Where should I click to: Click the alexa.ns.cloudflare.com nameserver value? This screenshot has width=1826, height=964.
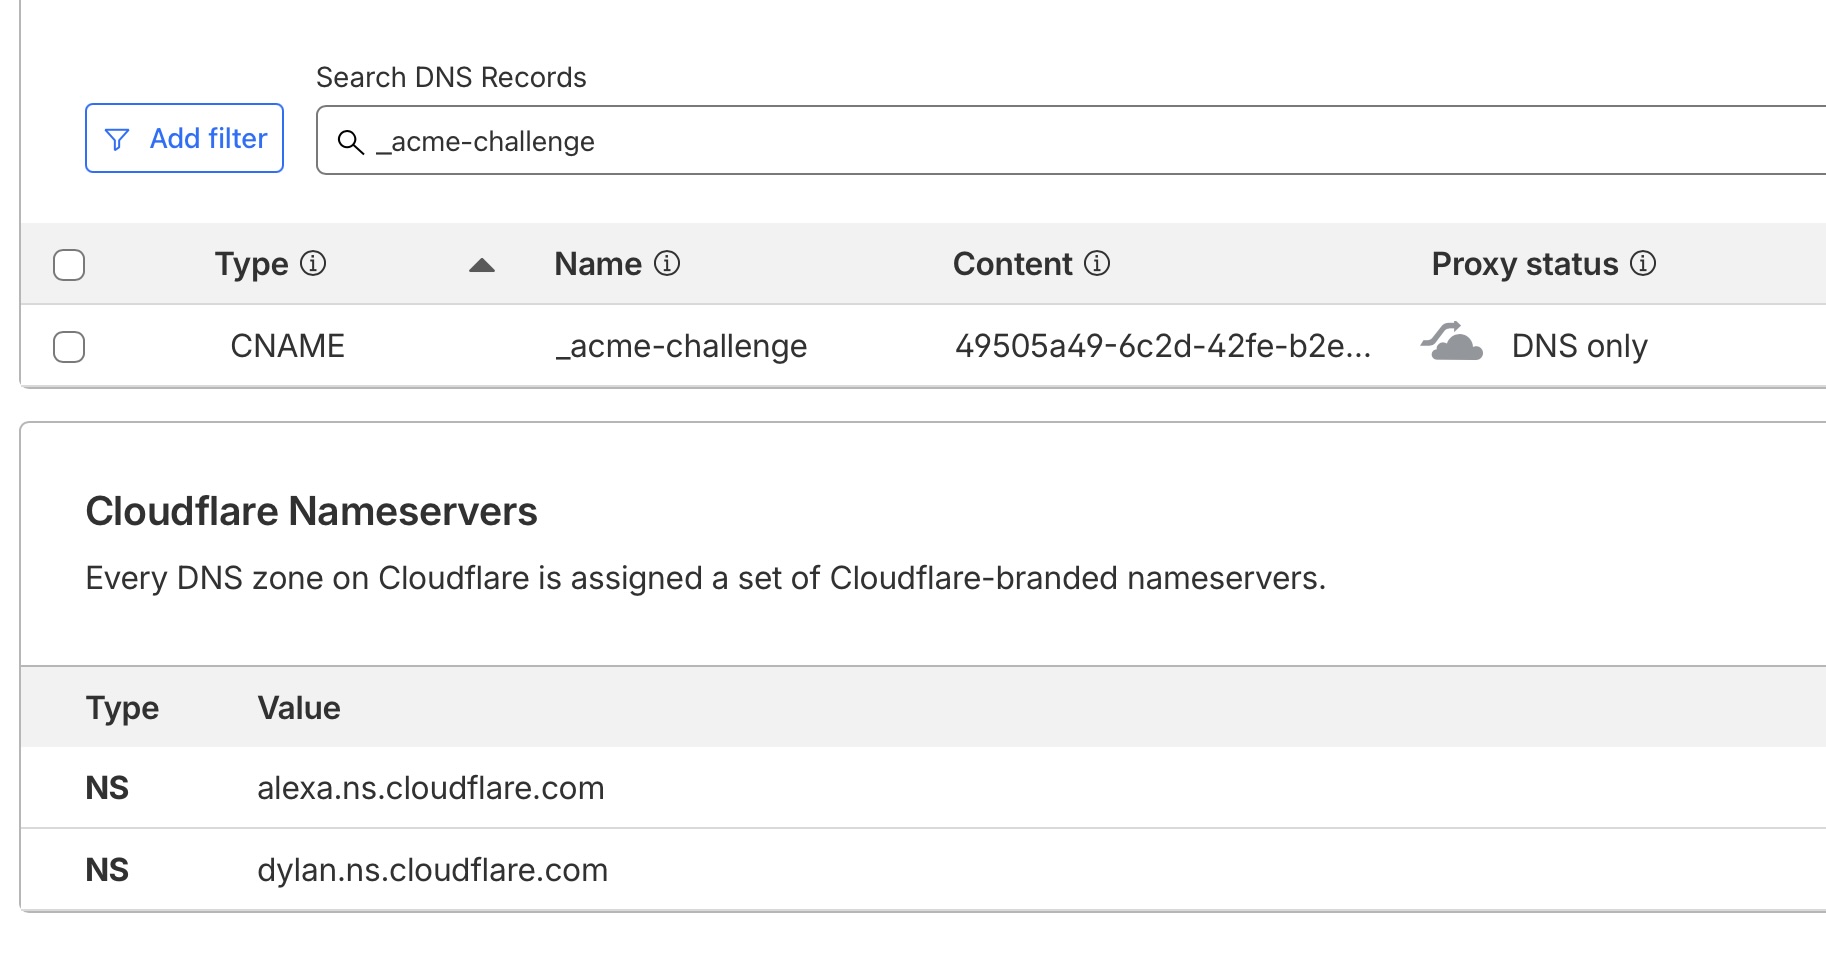tap(430, 788)
